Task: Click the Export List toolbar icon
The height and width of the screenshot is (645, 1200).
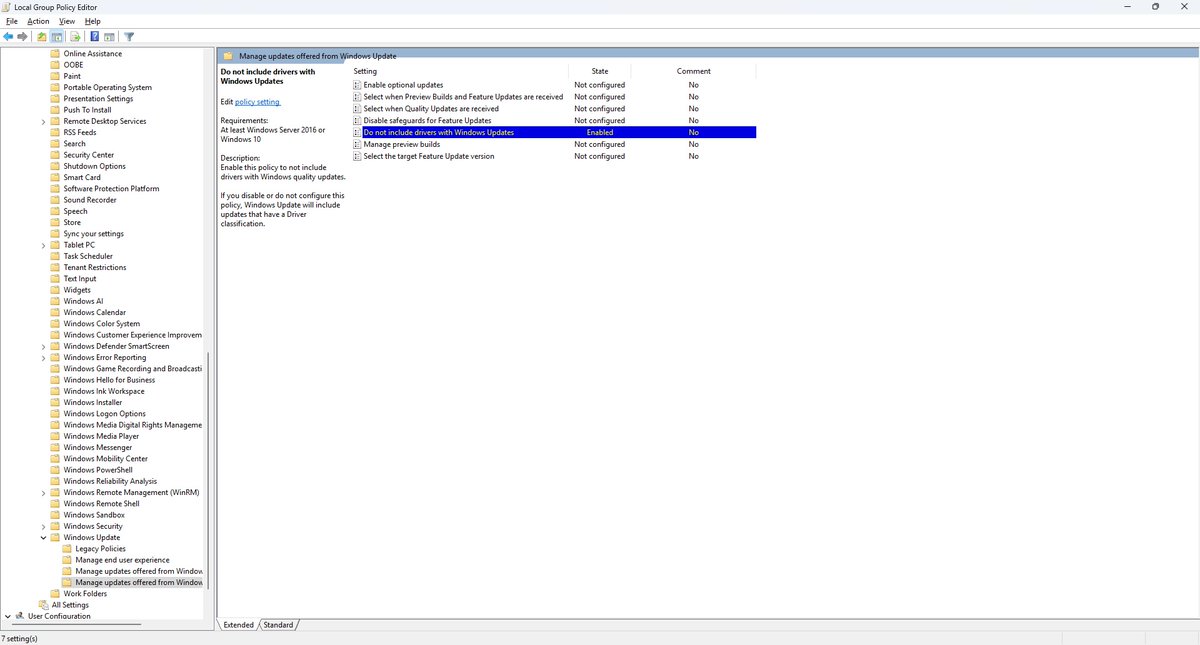Action: tap(75, 37)
